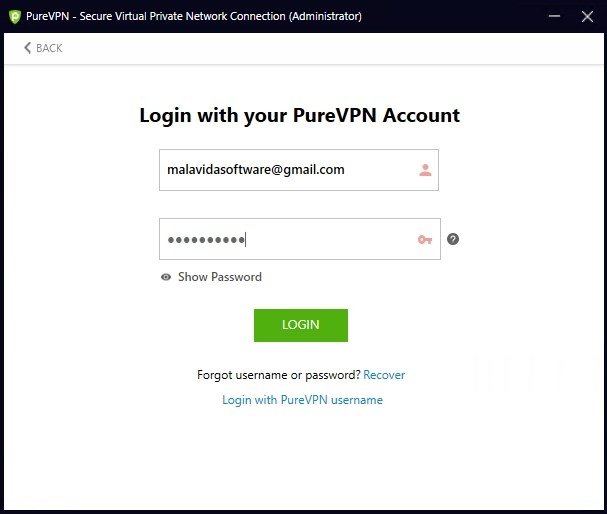Viewport: 607px width, 514px height.
Task: Close the PureVPN window
Action: tap(587, 16)
